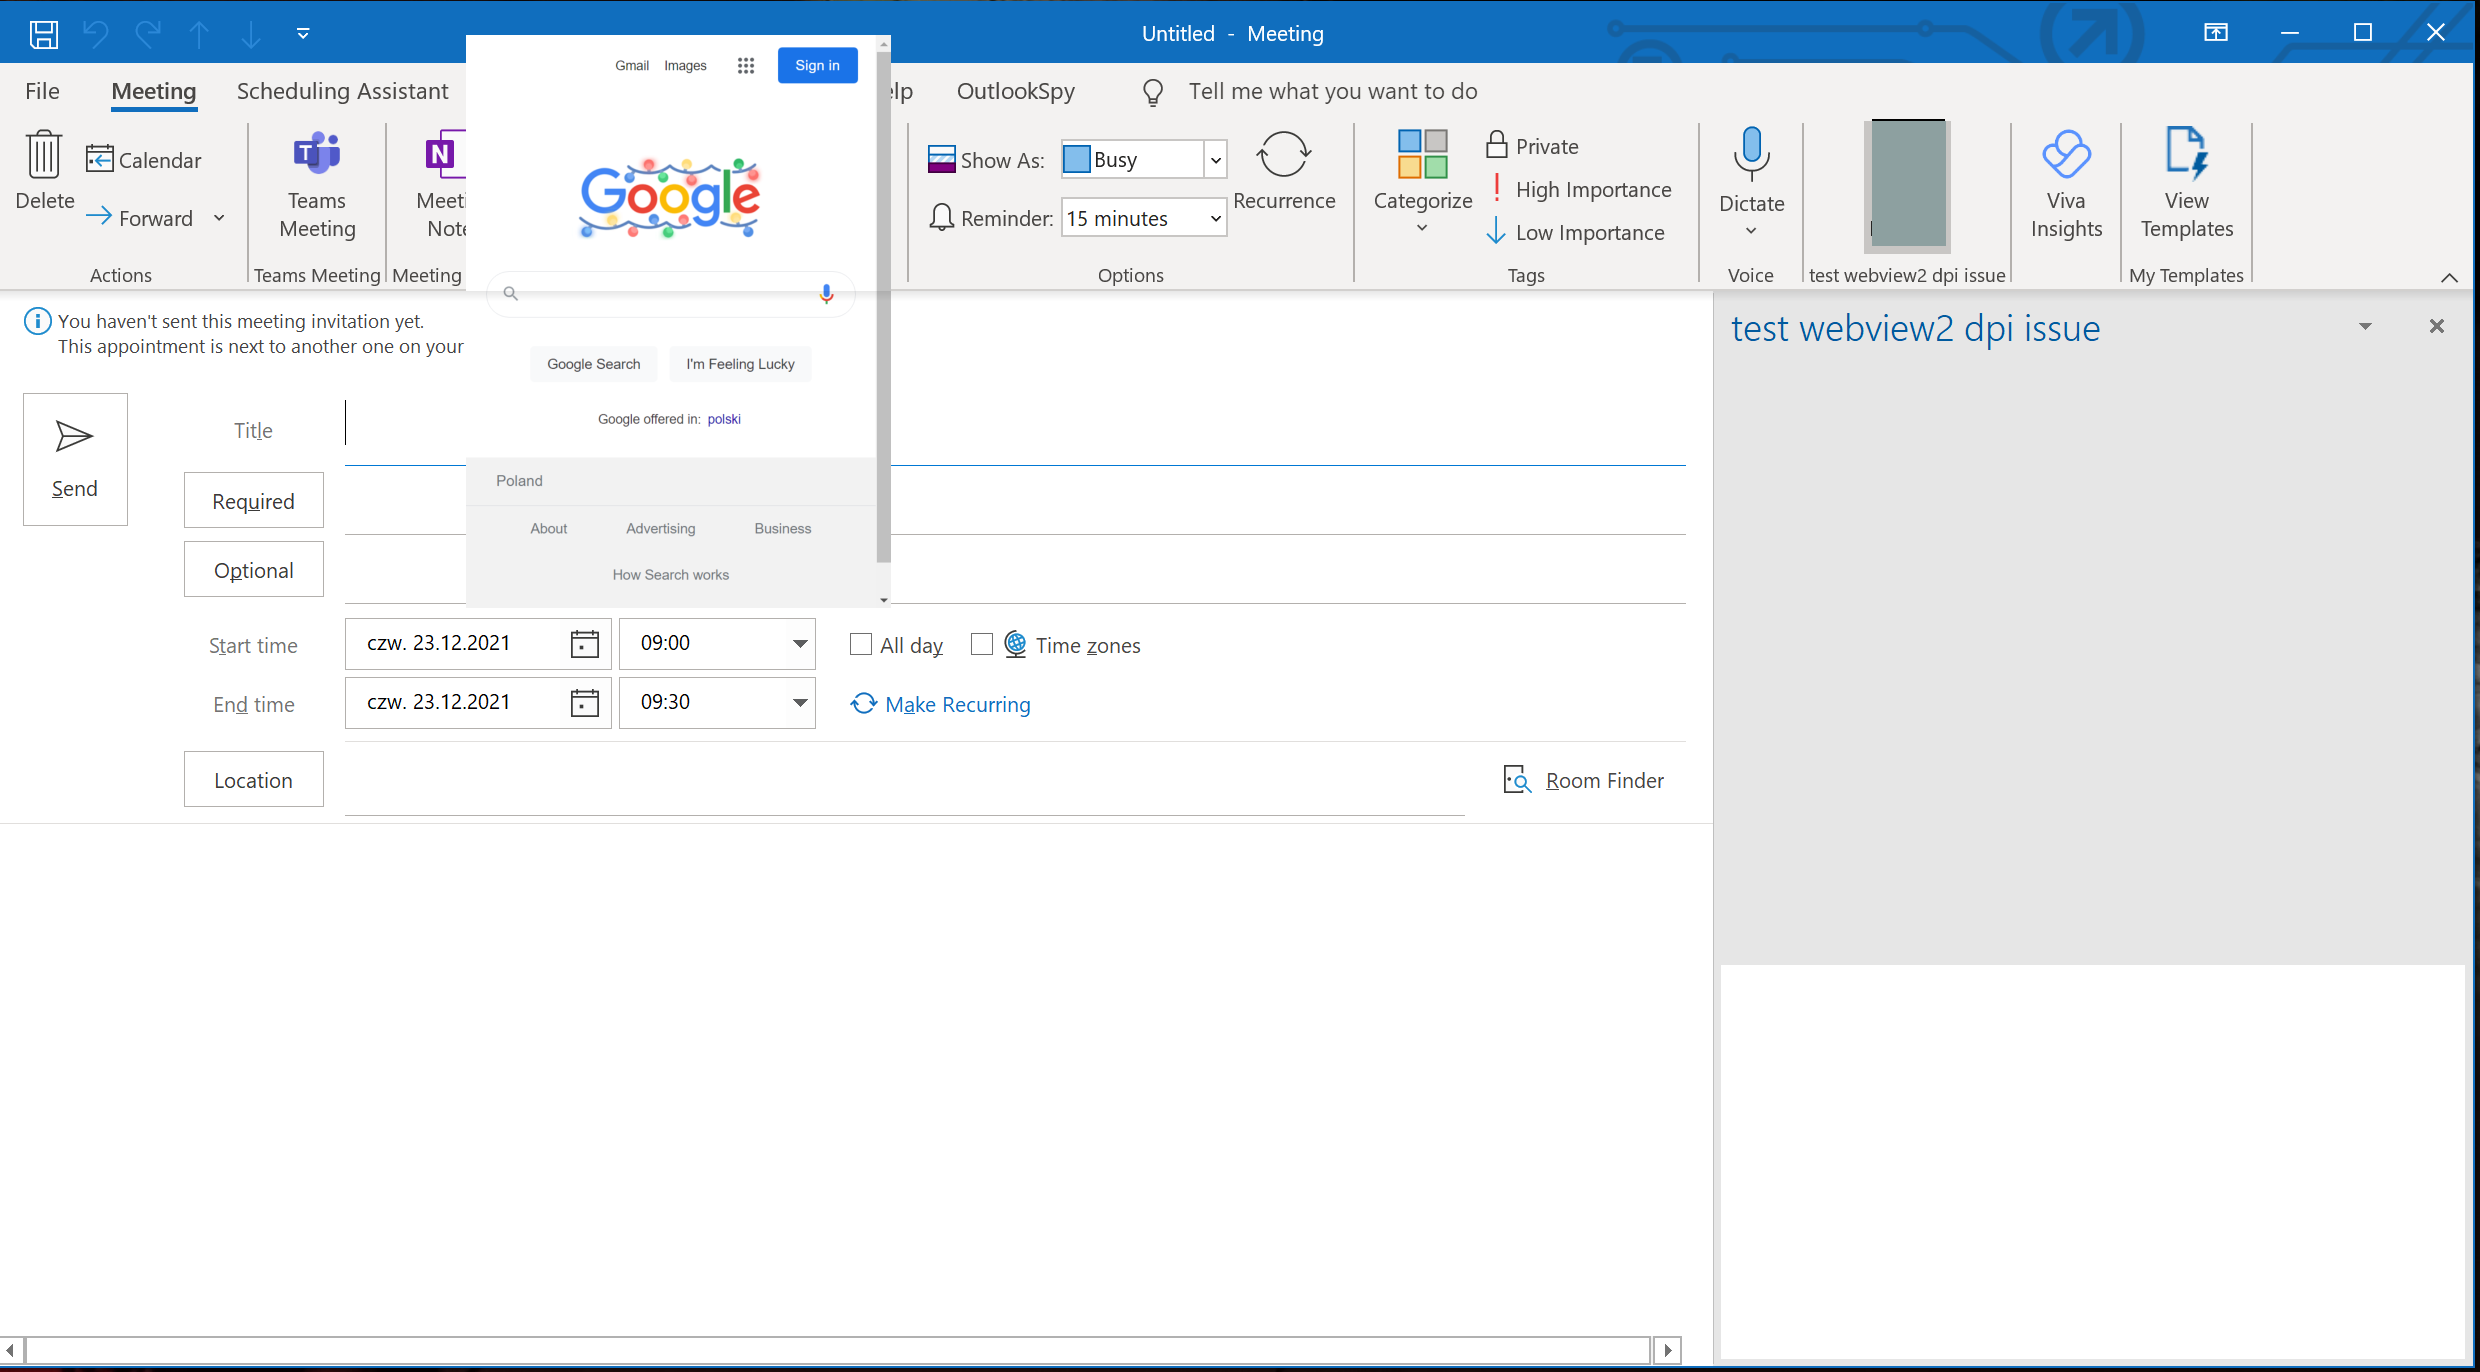Expand the 09:00 start time dropdown
This screenshot has width=2480, height=1372.
click(x=799, y=644)
